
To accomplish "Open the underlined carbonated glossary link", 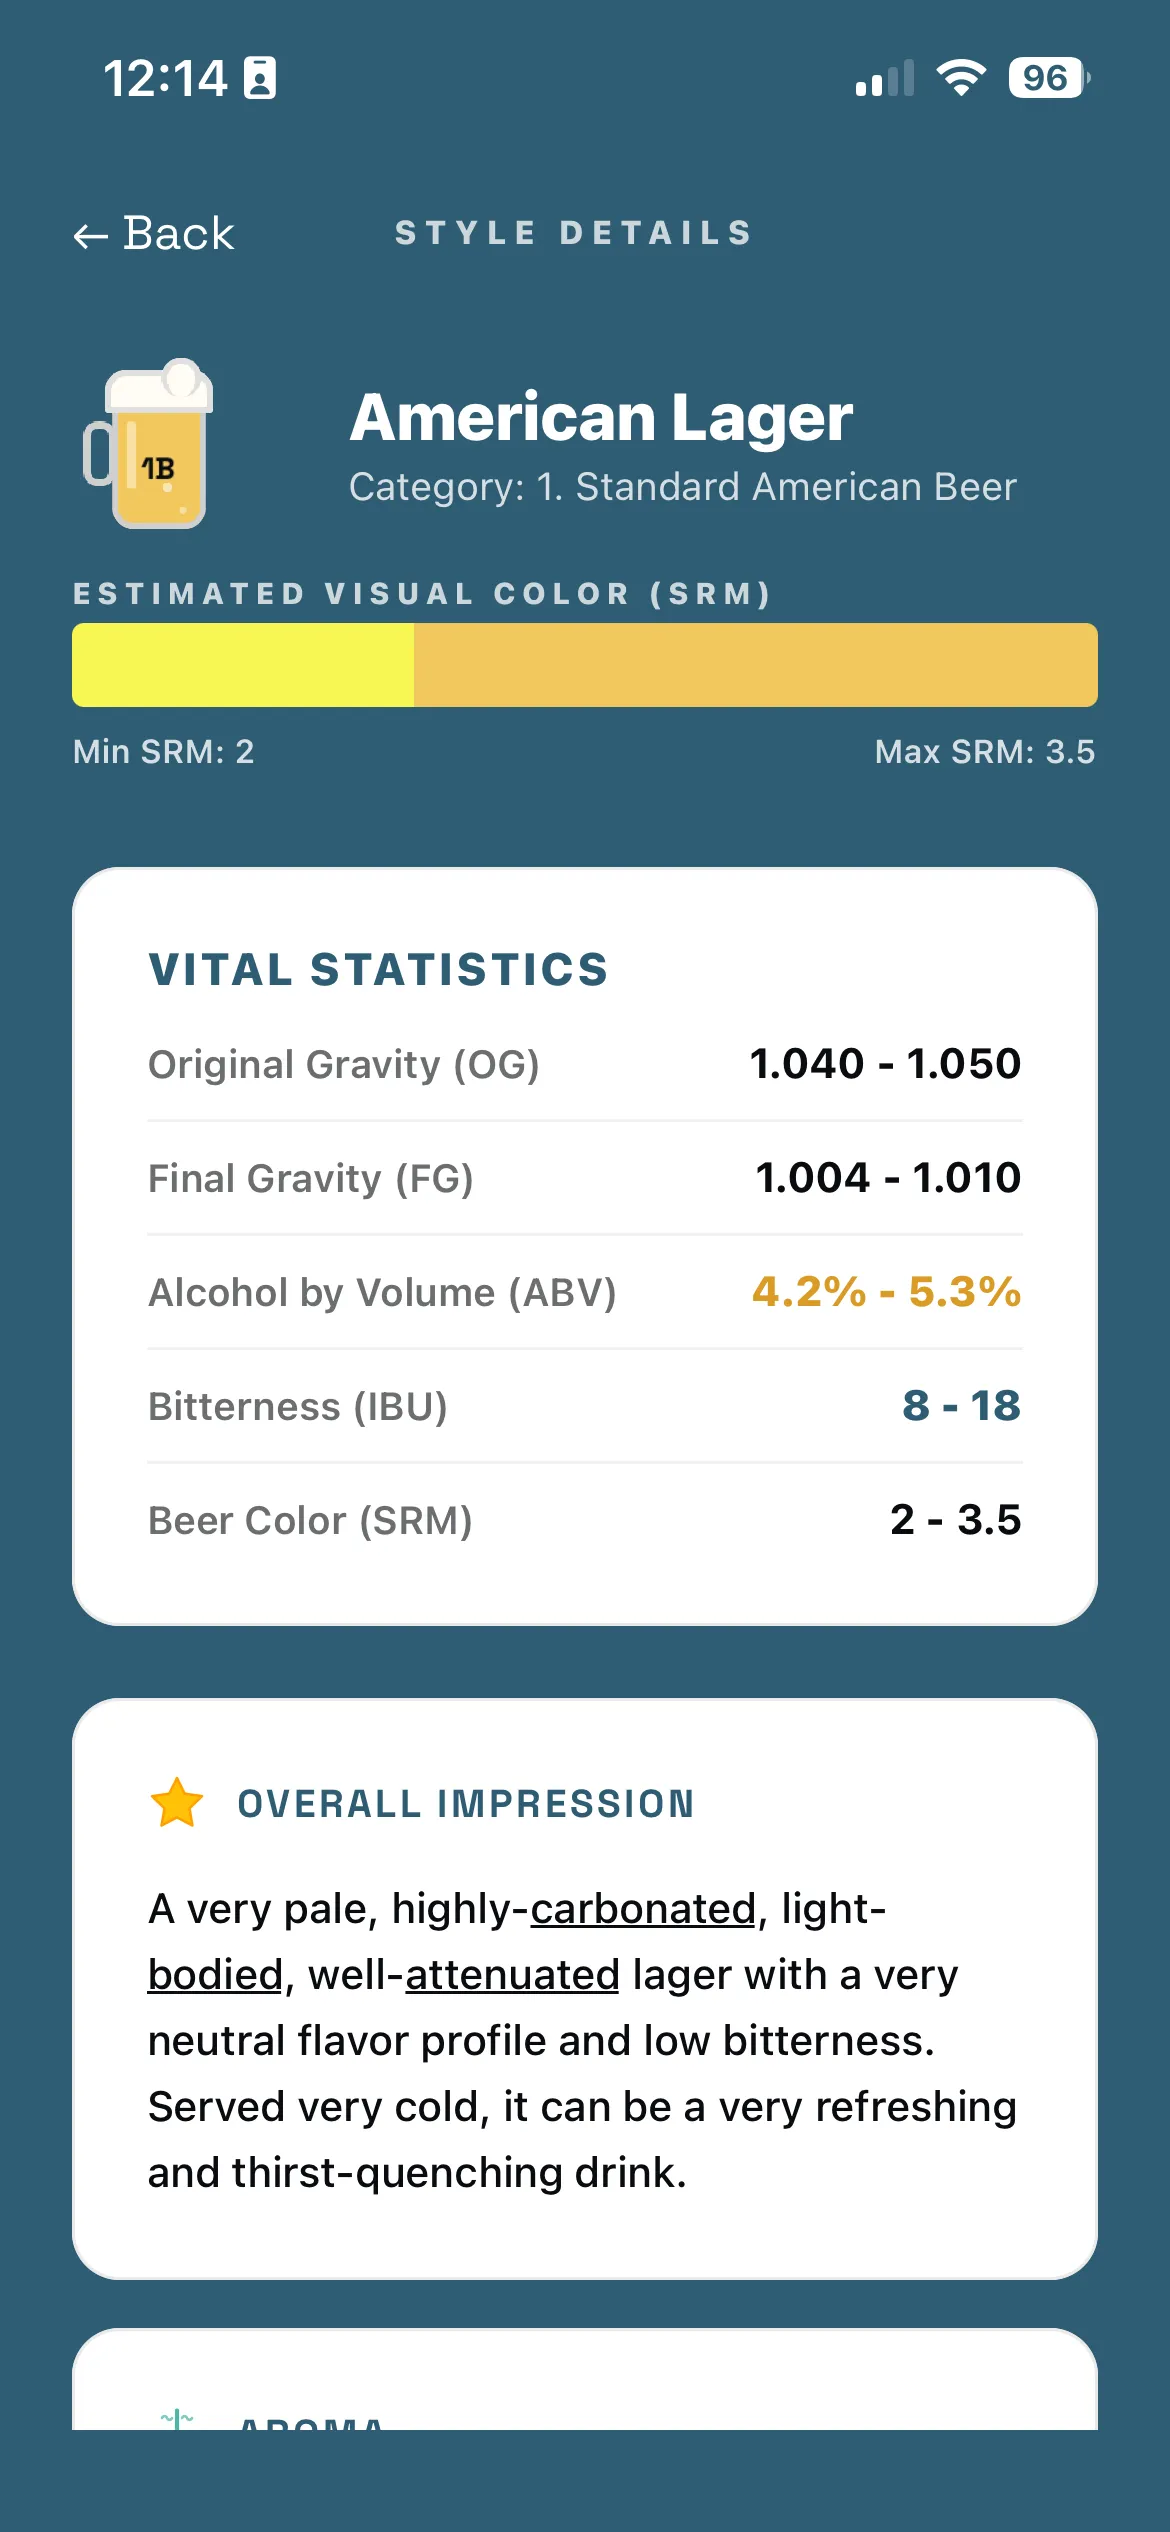I will [643, 1909].
